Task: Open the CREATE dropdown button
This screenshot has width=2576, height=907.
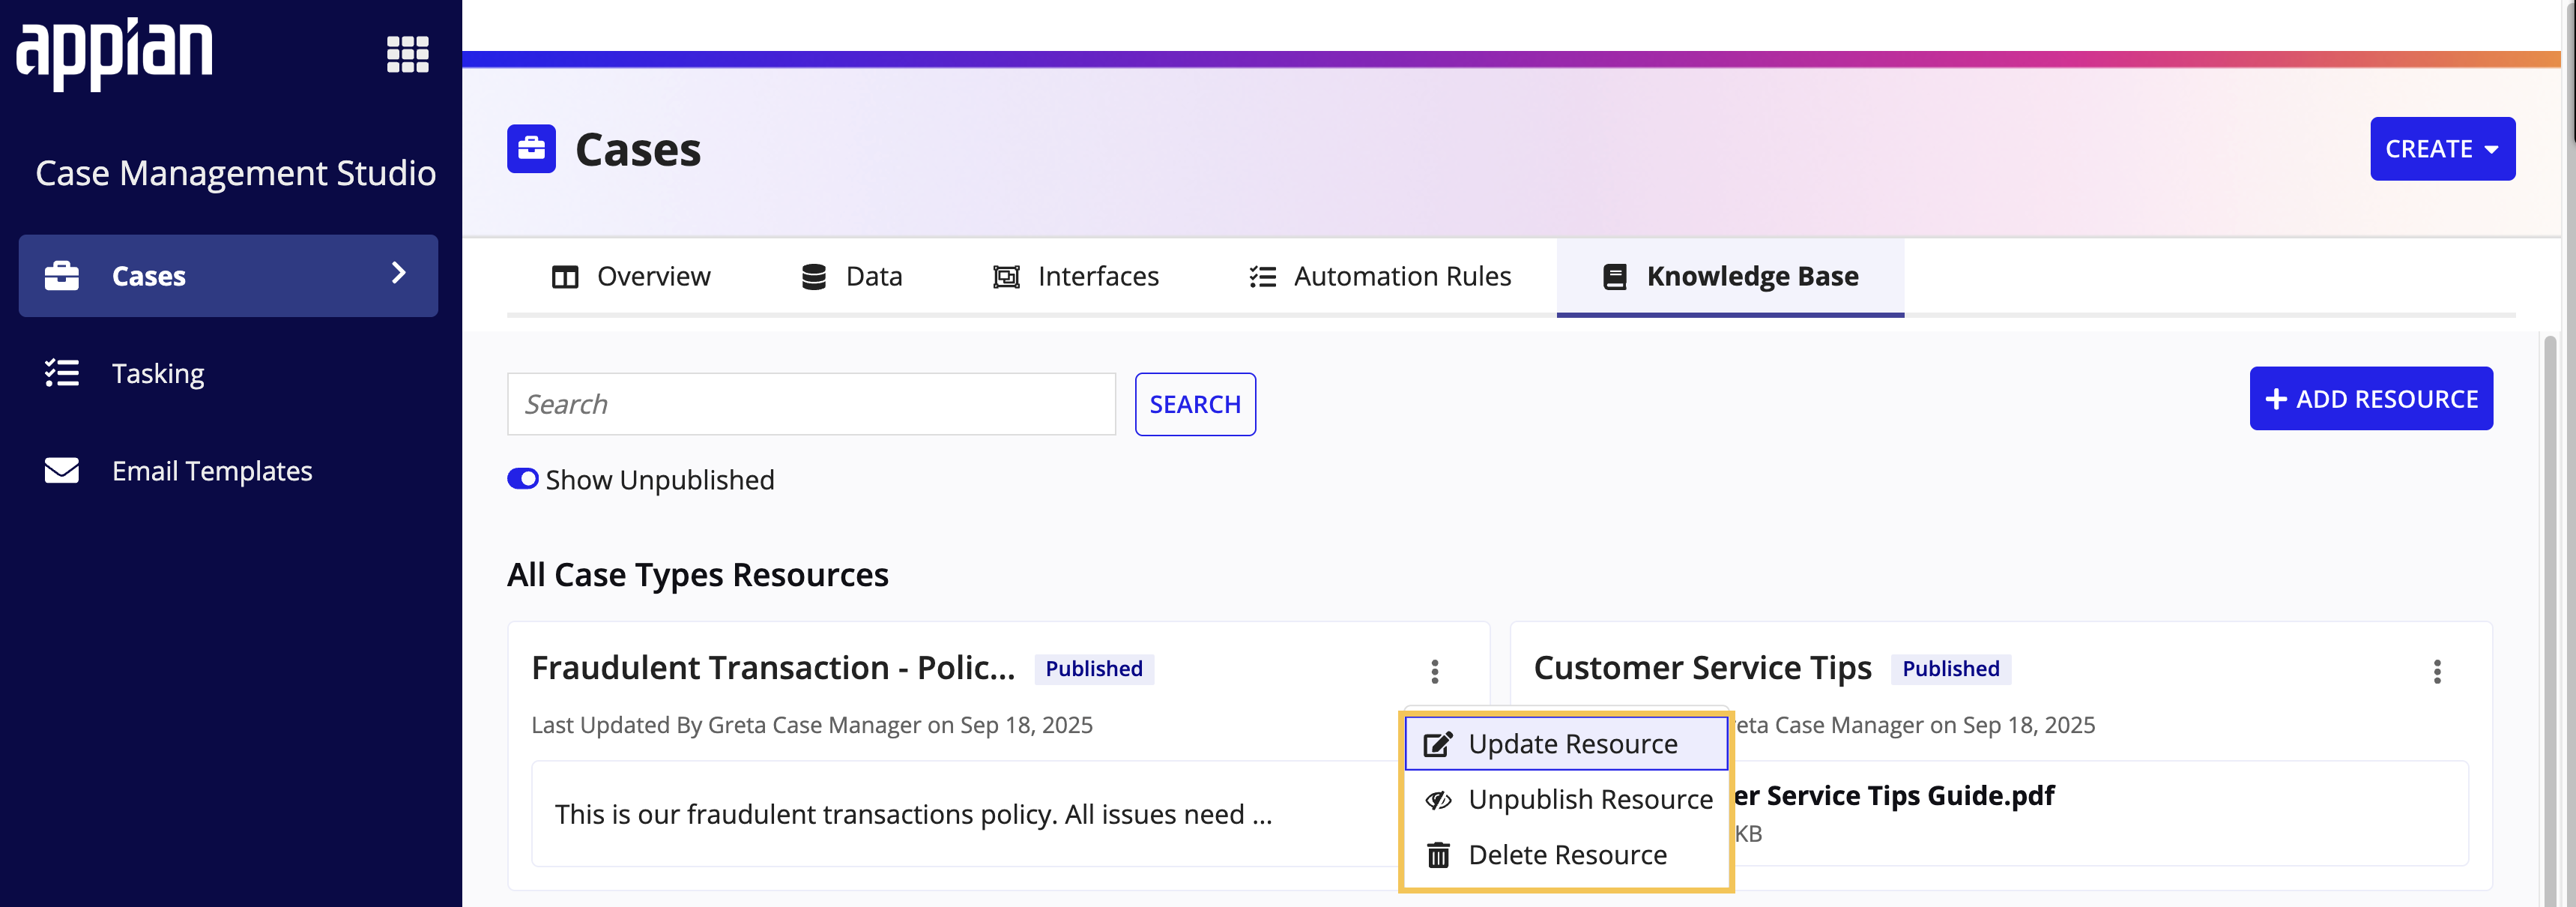Action: click(x=2442, y=149)
